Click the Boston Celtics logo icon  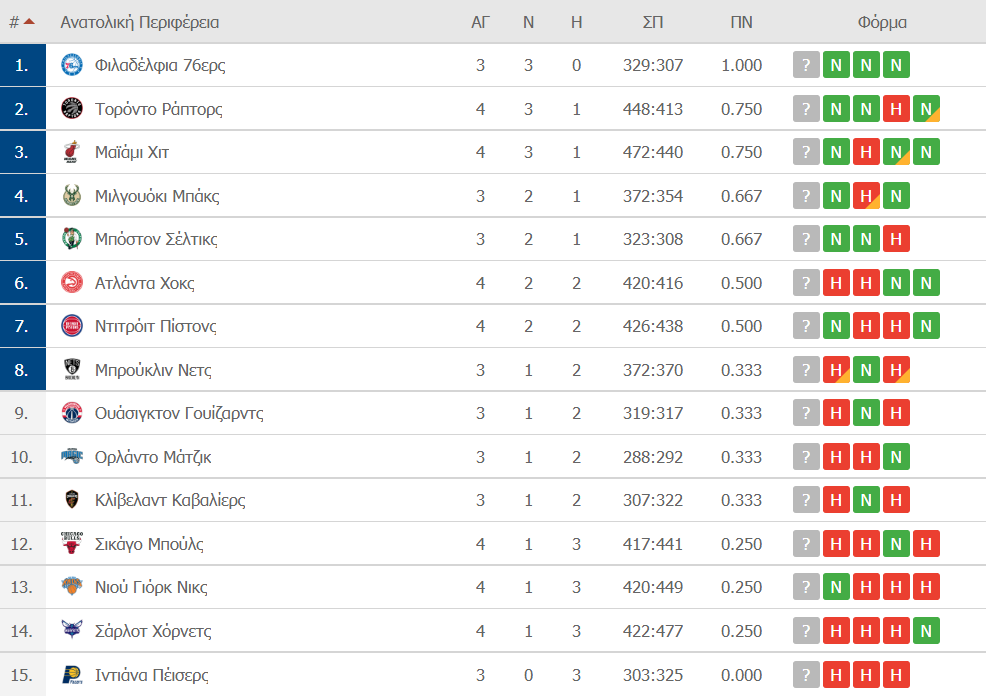pos(72,239)
